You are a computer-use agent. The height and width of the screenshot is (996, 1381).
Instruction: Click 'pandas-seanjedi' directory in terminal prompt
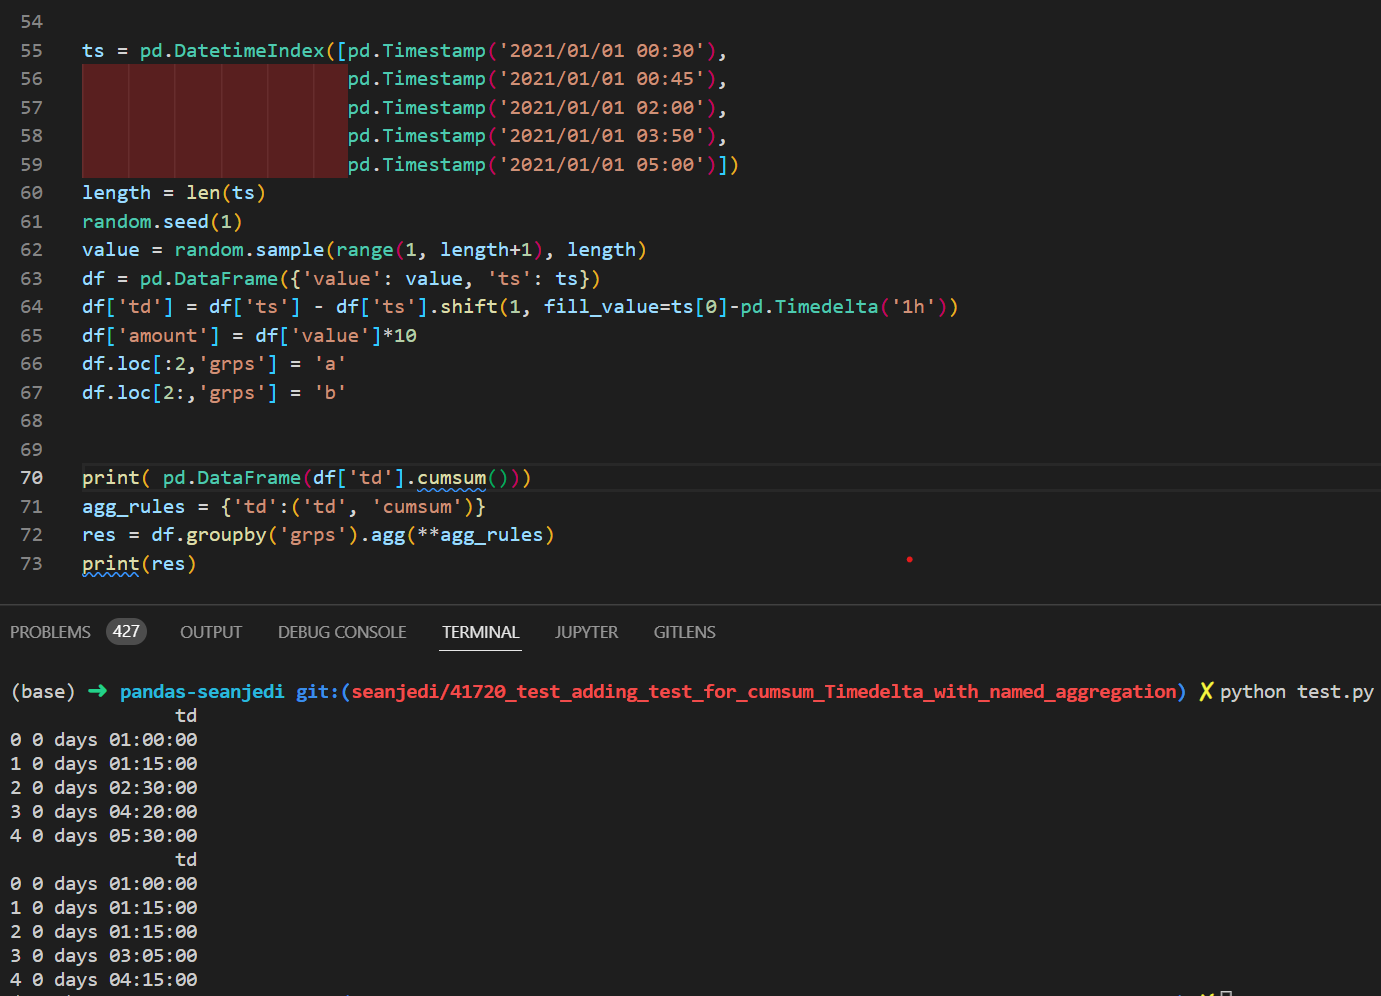202,692
